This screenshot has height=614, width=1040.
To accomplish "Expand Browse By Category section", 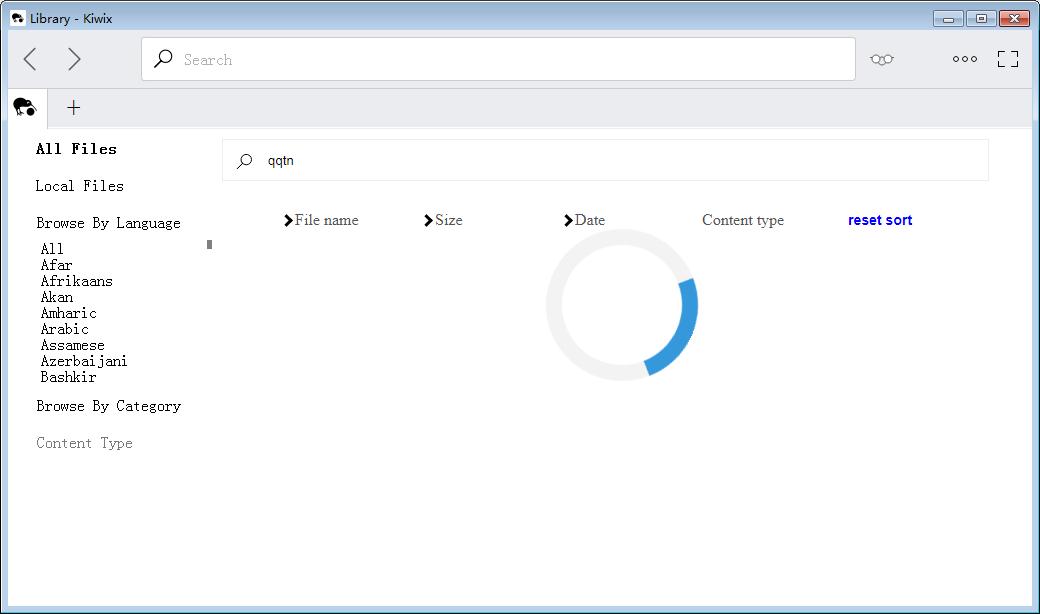I will 109,406.
